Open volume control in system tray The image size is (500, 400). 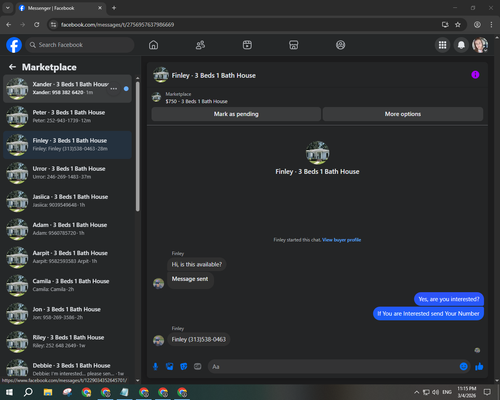click(x=435, y=392)
